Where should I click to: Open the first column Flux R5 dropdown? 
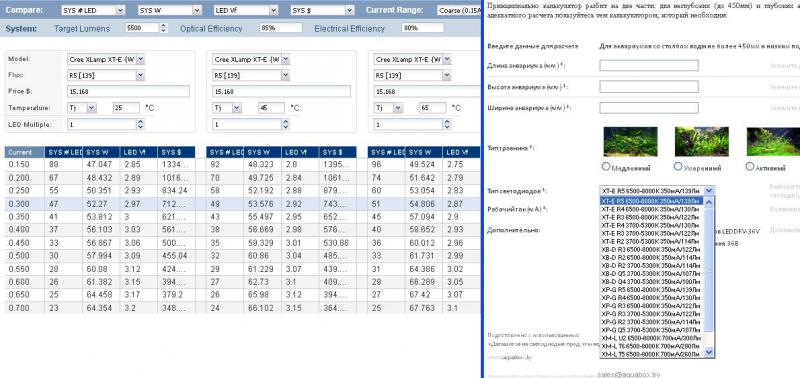tap(106, 75)
